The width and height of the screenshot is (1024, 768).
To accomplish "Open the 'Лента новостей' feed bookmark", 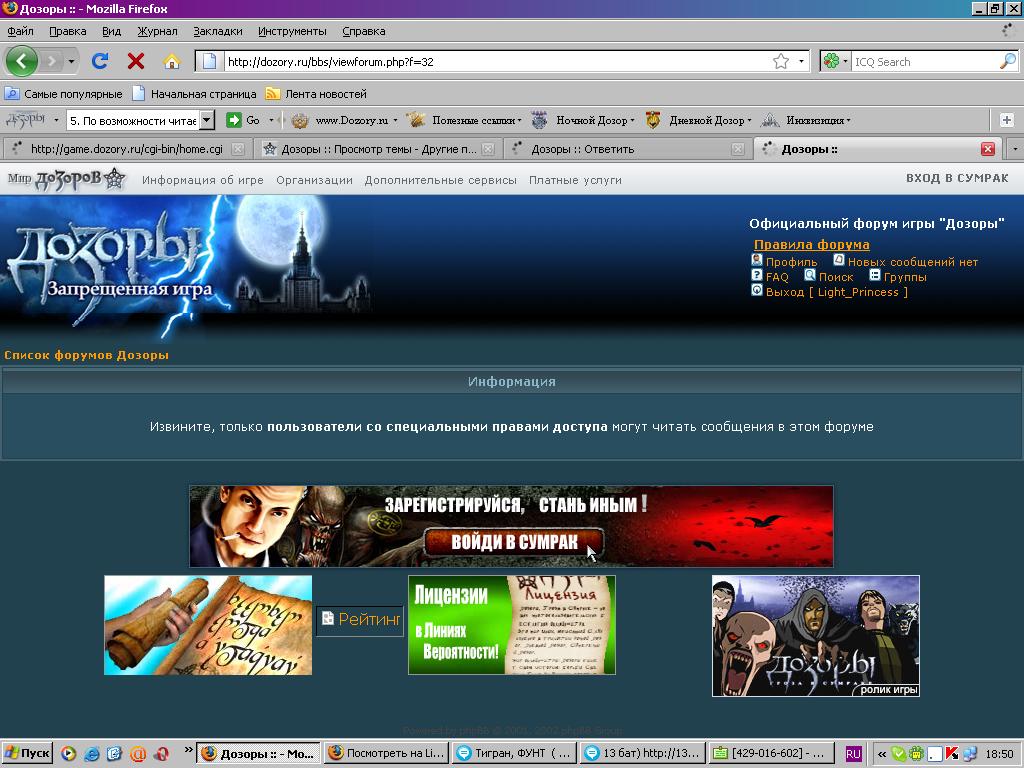I will tap(316, 94).
